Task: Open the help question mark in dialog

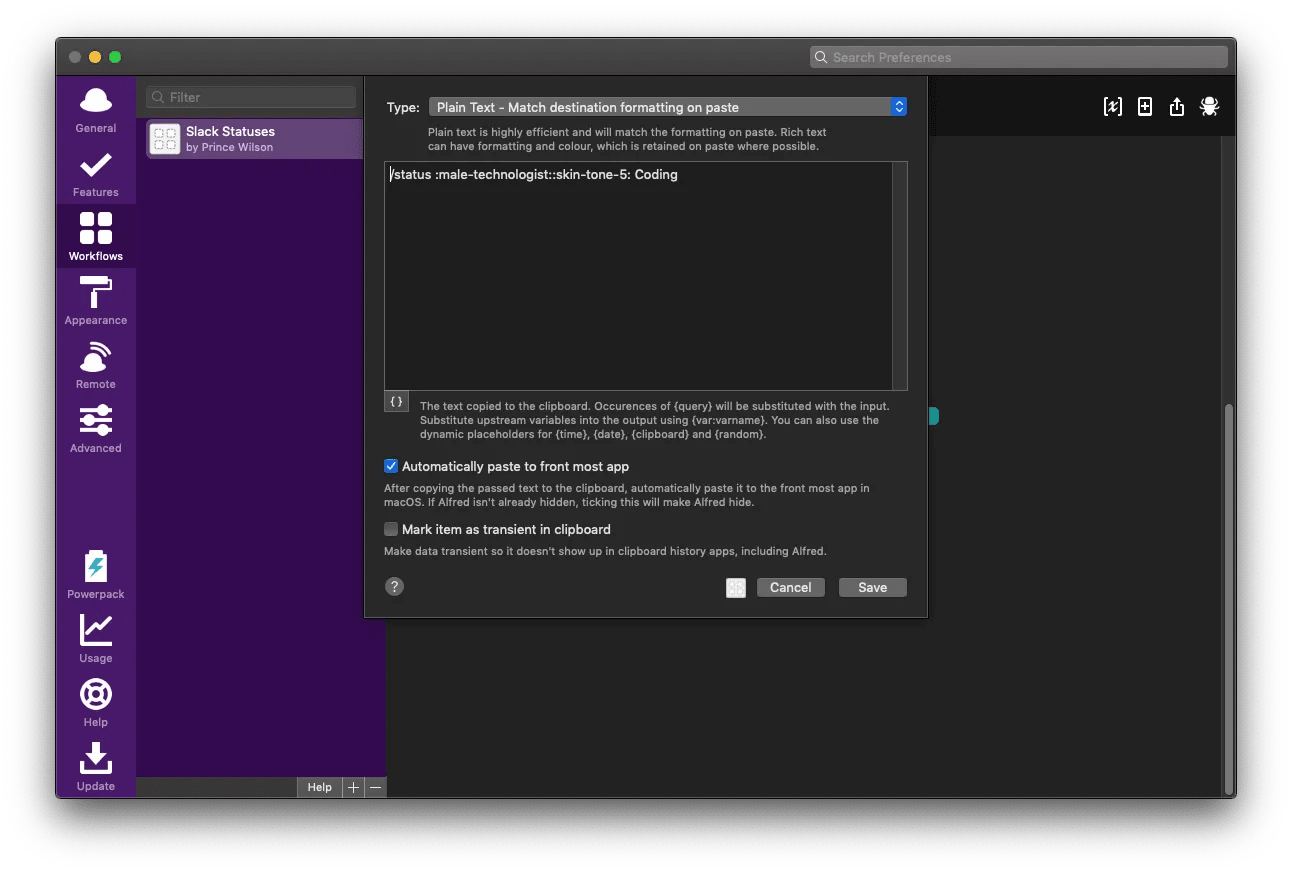Action: coord(395,587)
